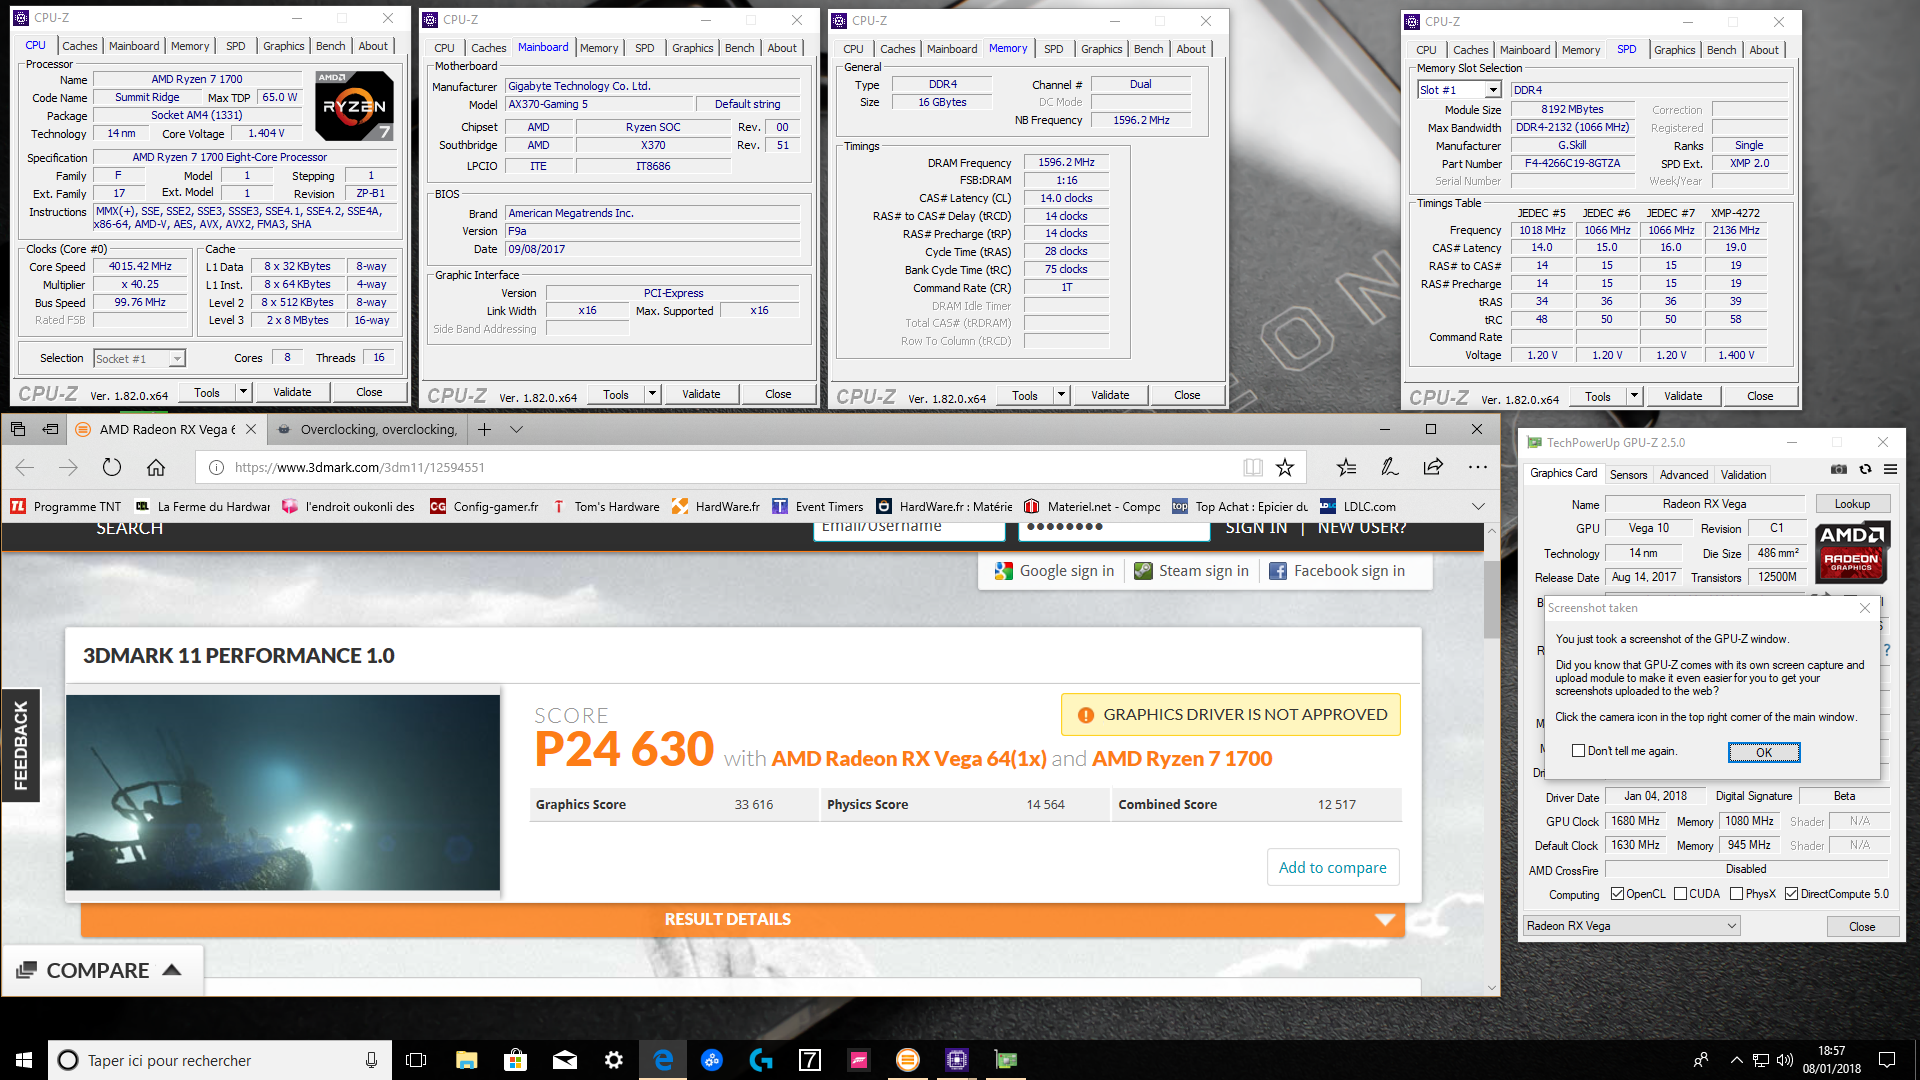Open Tom's Hardware bookmark in favorites bar
This screenshot has width=1920, height=1080.
(x=605, y=506)
